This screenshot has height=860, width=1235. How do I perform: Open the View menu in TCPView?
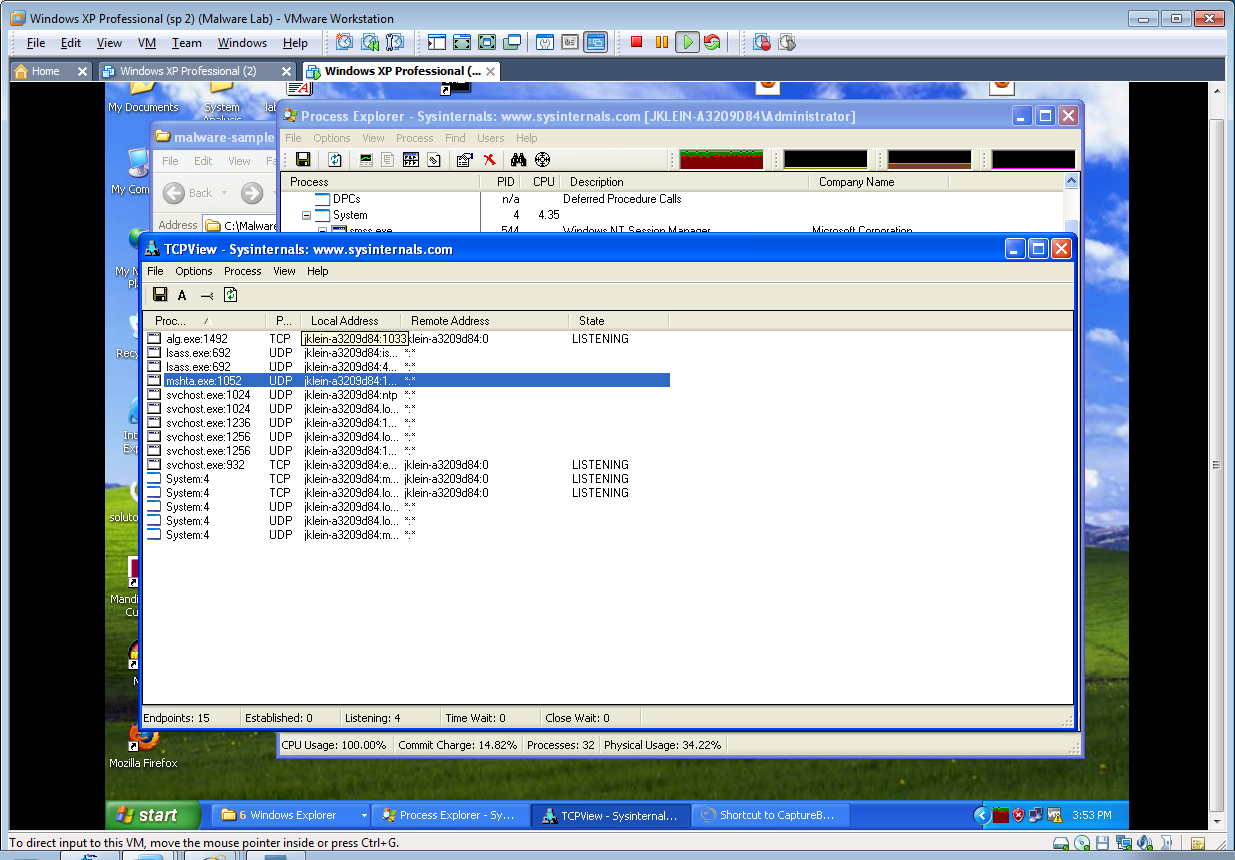[x=285, y=271]
